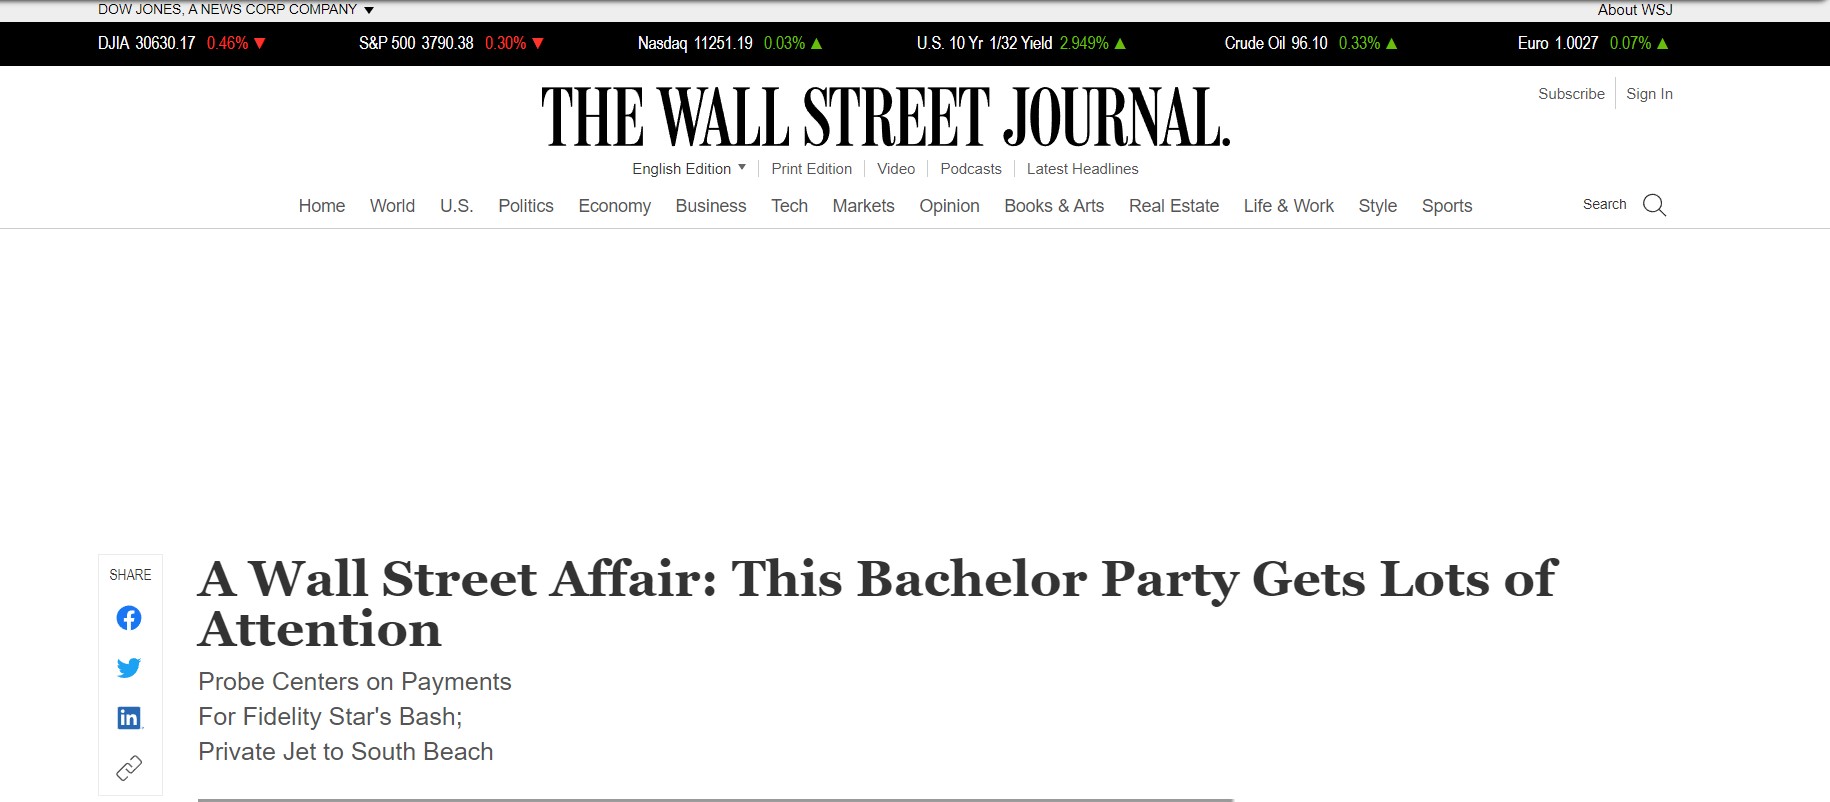The width and height of the screenshot is (1830, 802).
Task: Click the Crude Oil ticker quote
Action: [1310, 44]
